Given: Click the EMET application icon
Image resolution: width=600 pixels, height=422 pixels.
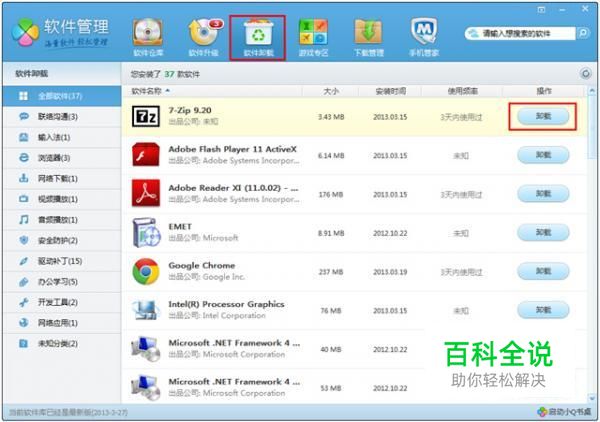Looking at the screenshot, I should tap(146, 232).
